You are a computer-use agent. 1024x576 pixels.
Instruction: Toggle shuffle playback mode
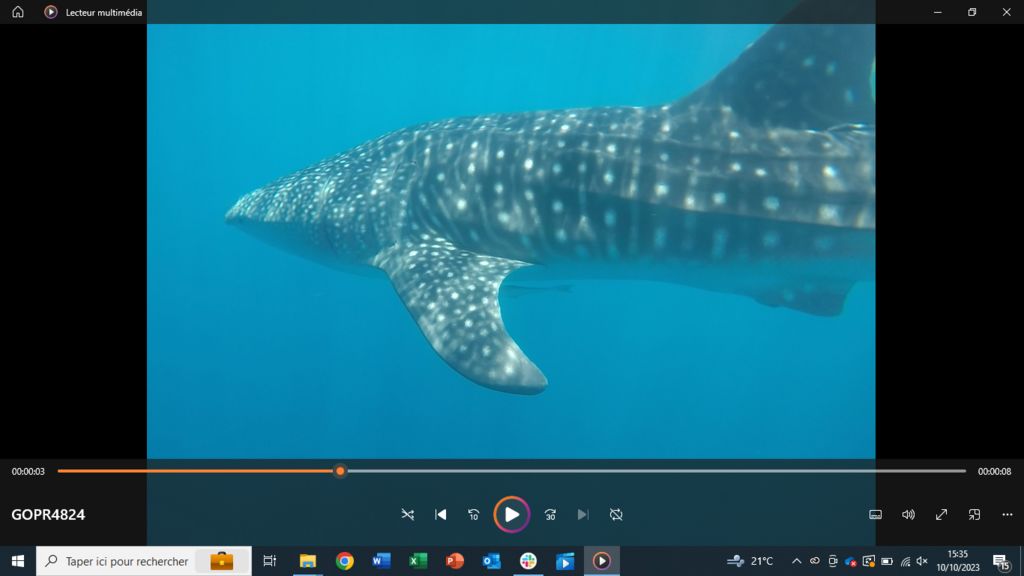[x=407, y=514]
